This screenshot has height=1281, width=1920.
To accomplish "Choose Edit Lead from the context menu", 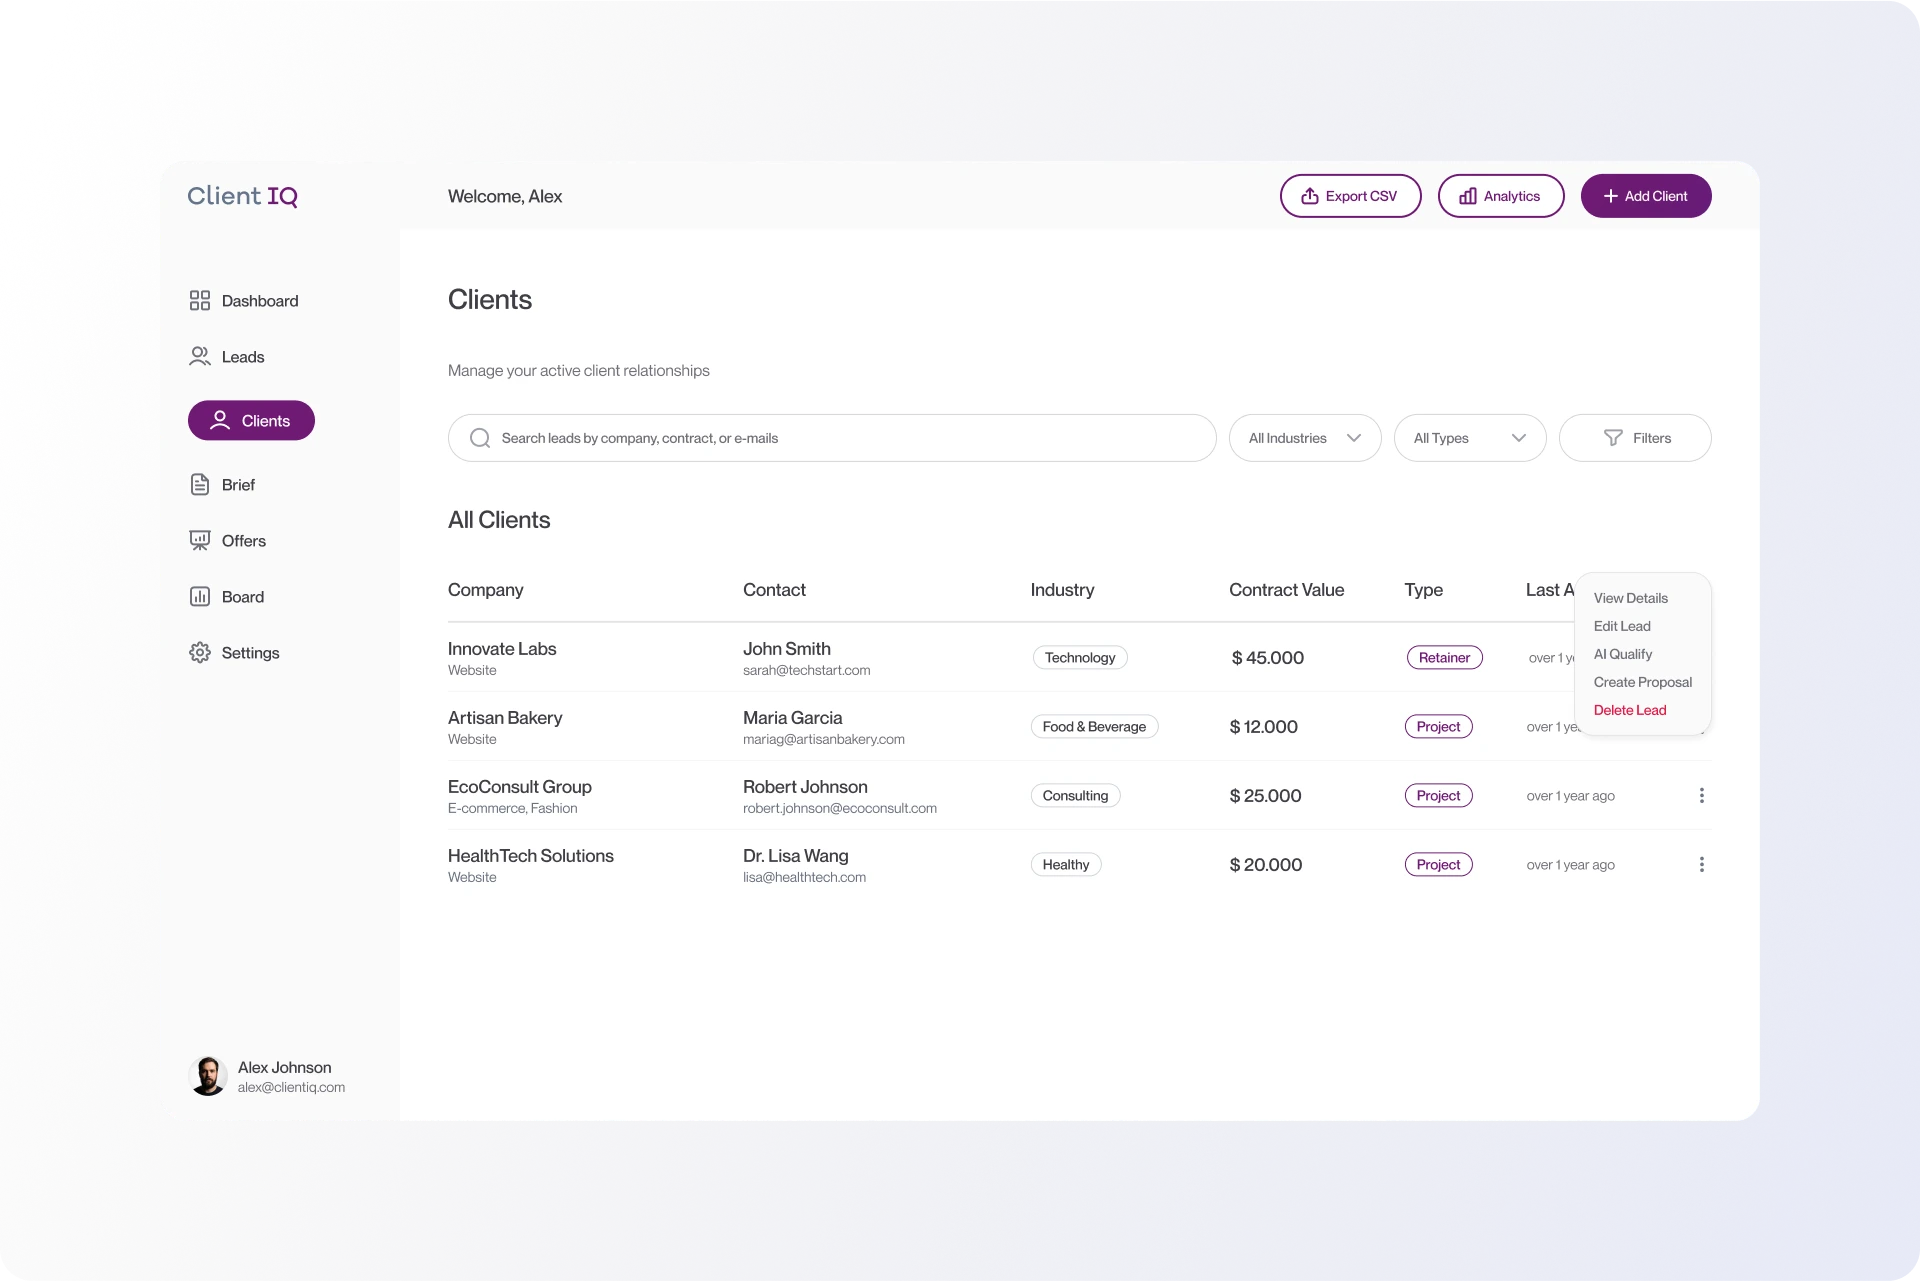I will [1621, 626].
